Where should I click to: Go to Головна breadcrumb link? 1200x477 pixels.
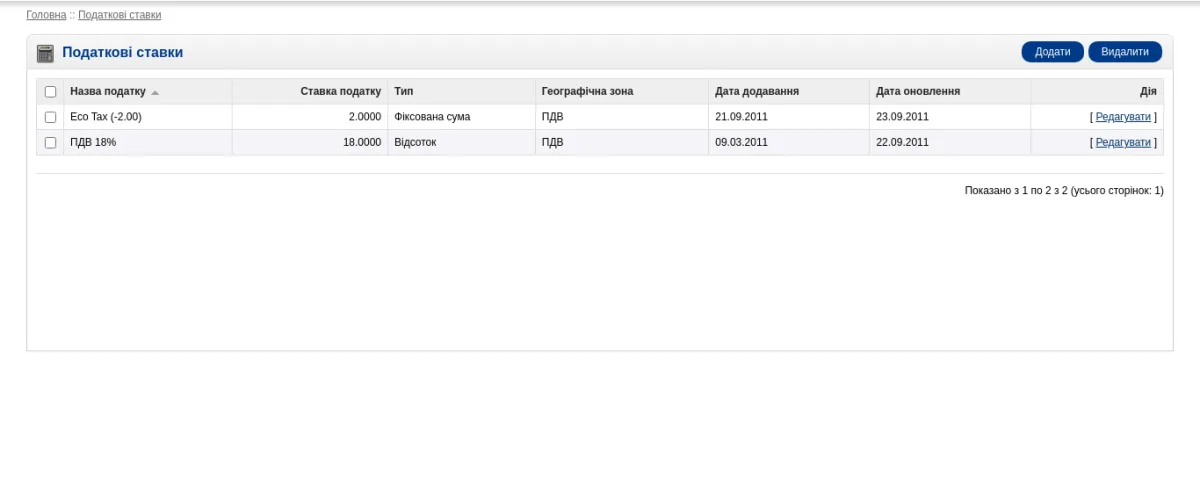46,15
